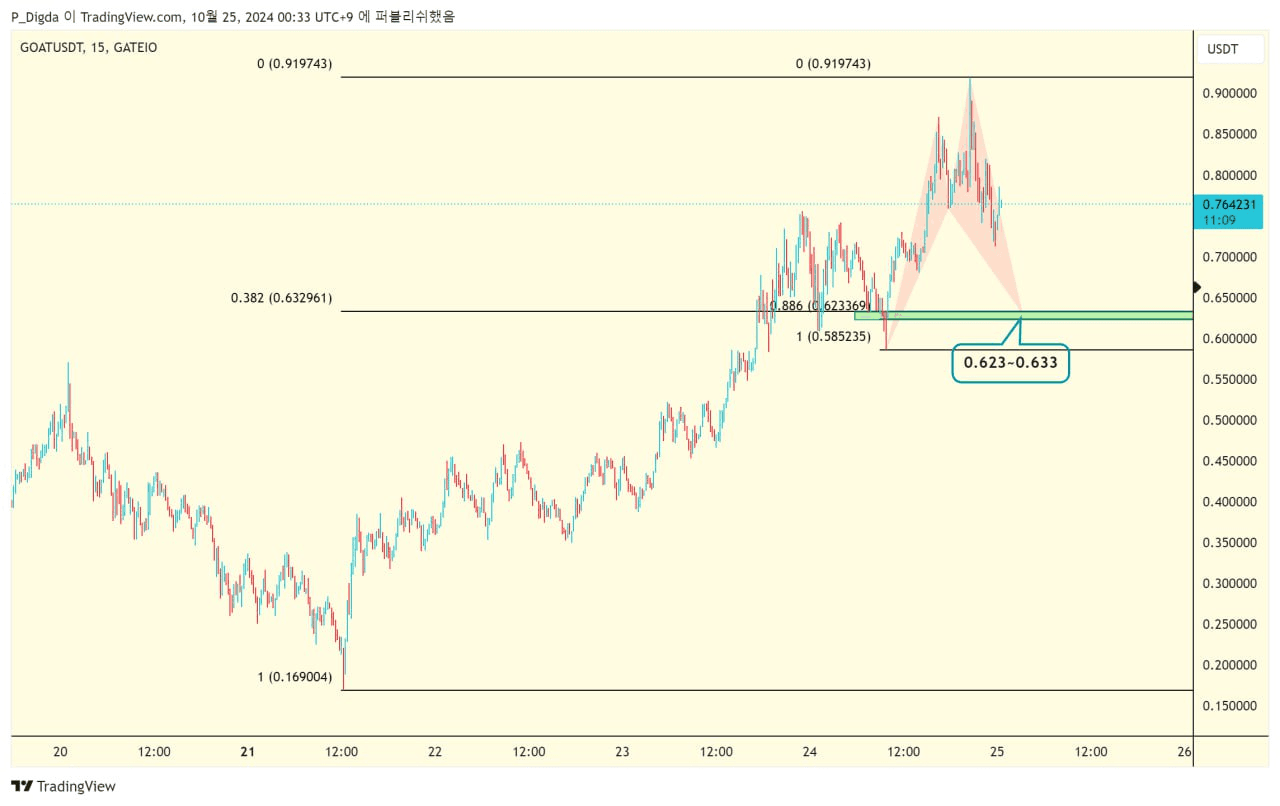The image size is (1280, 806).
Task: Click date 25 on the time axis
Action: point(997,752)
